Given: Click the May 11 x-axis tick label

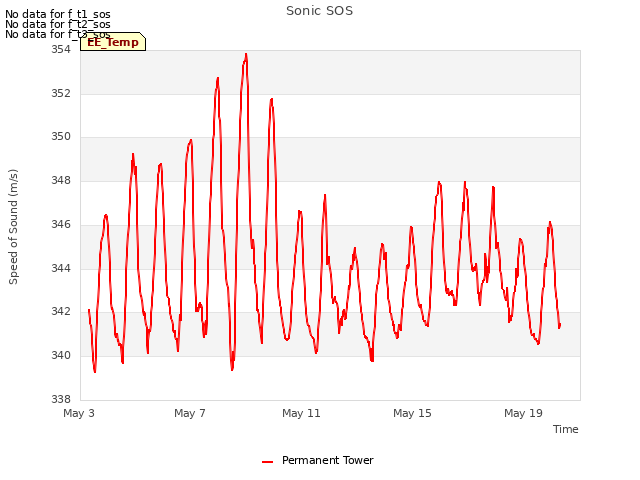Looking at the screenshot, I should tap(301, 413).
